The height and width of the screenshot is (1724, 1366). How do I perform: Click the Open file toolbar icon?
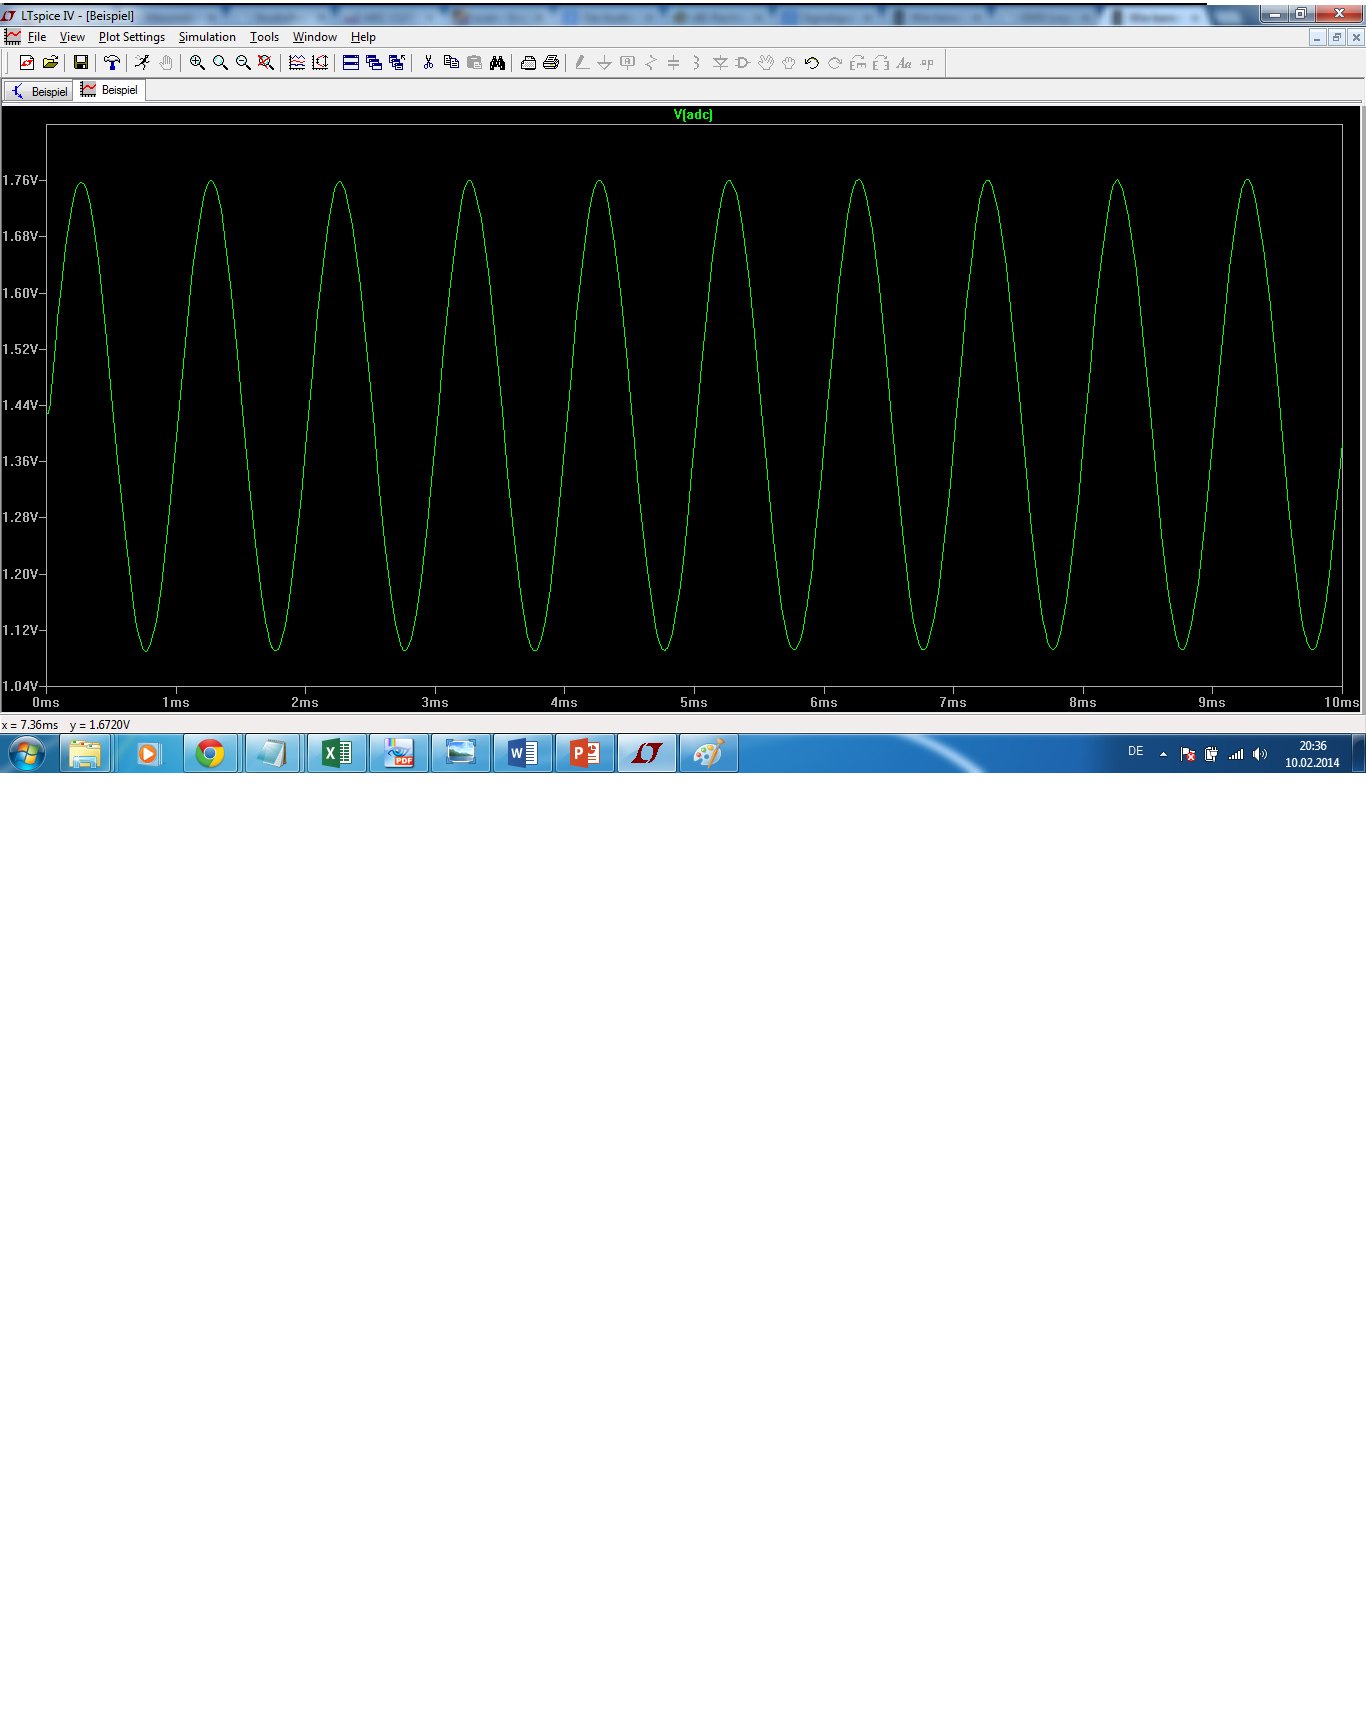tap(50, 62)
